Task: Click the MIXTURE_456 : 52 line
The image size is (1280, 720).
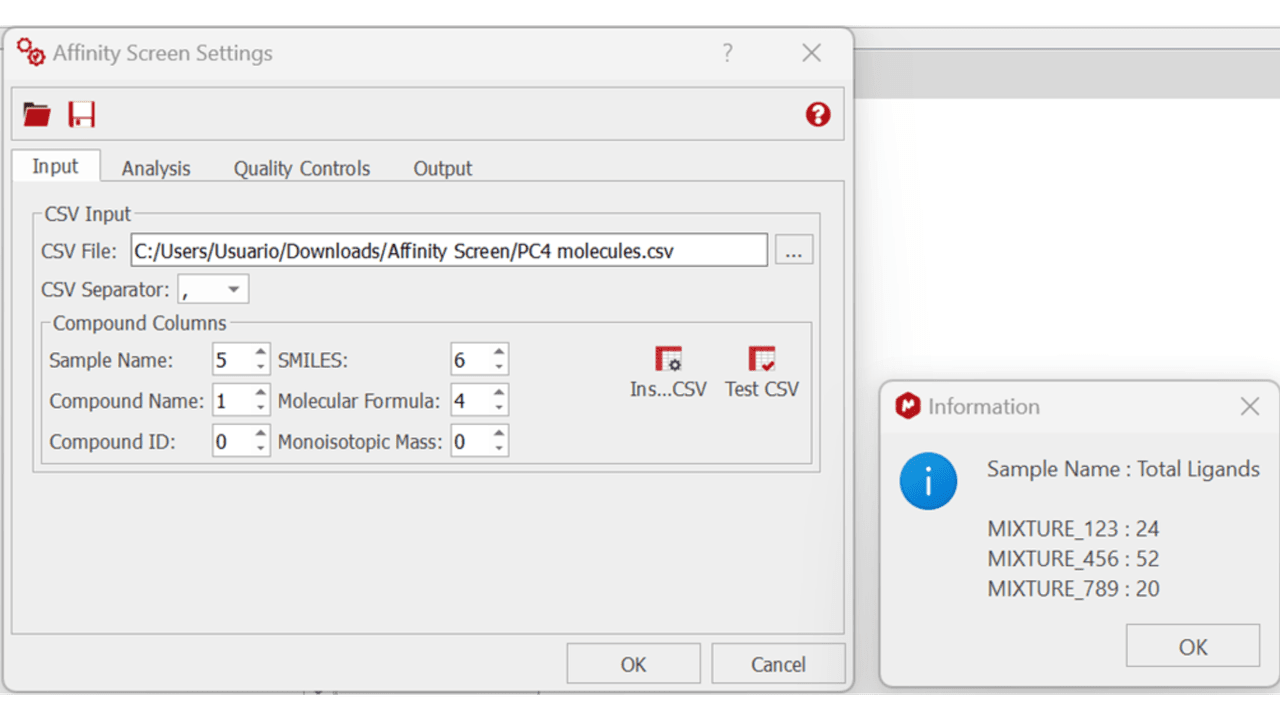Action: click(1073, 559)
